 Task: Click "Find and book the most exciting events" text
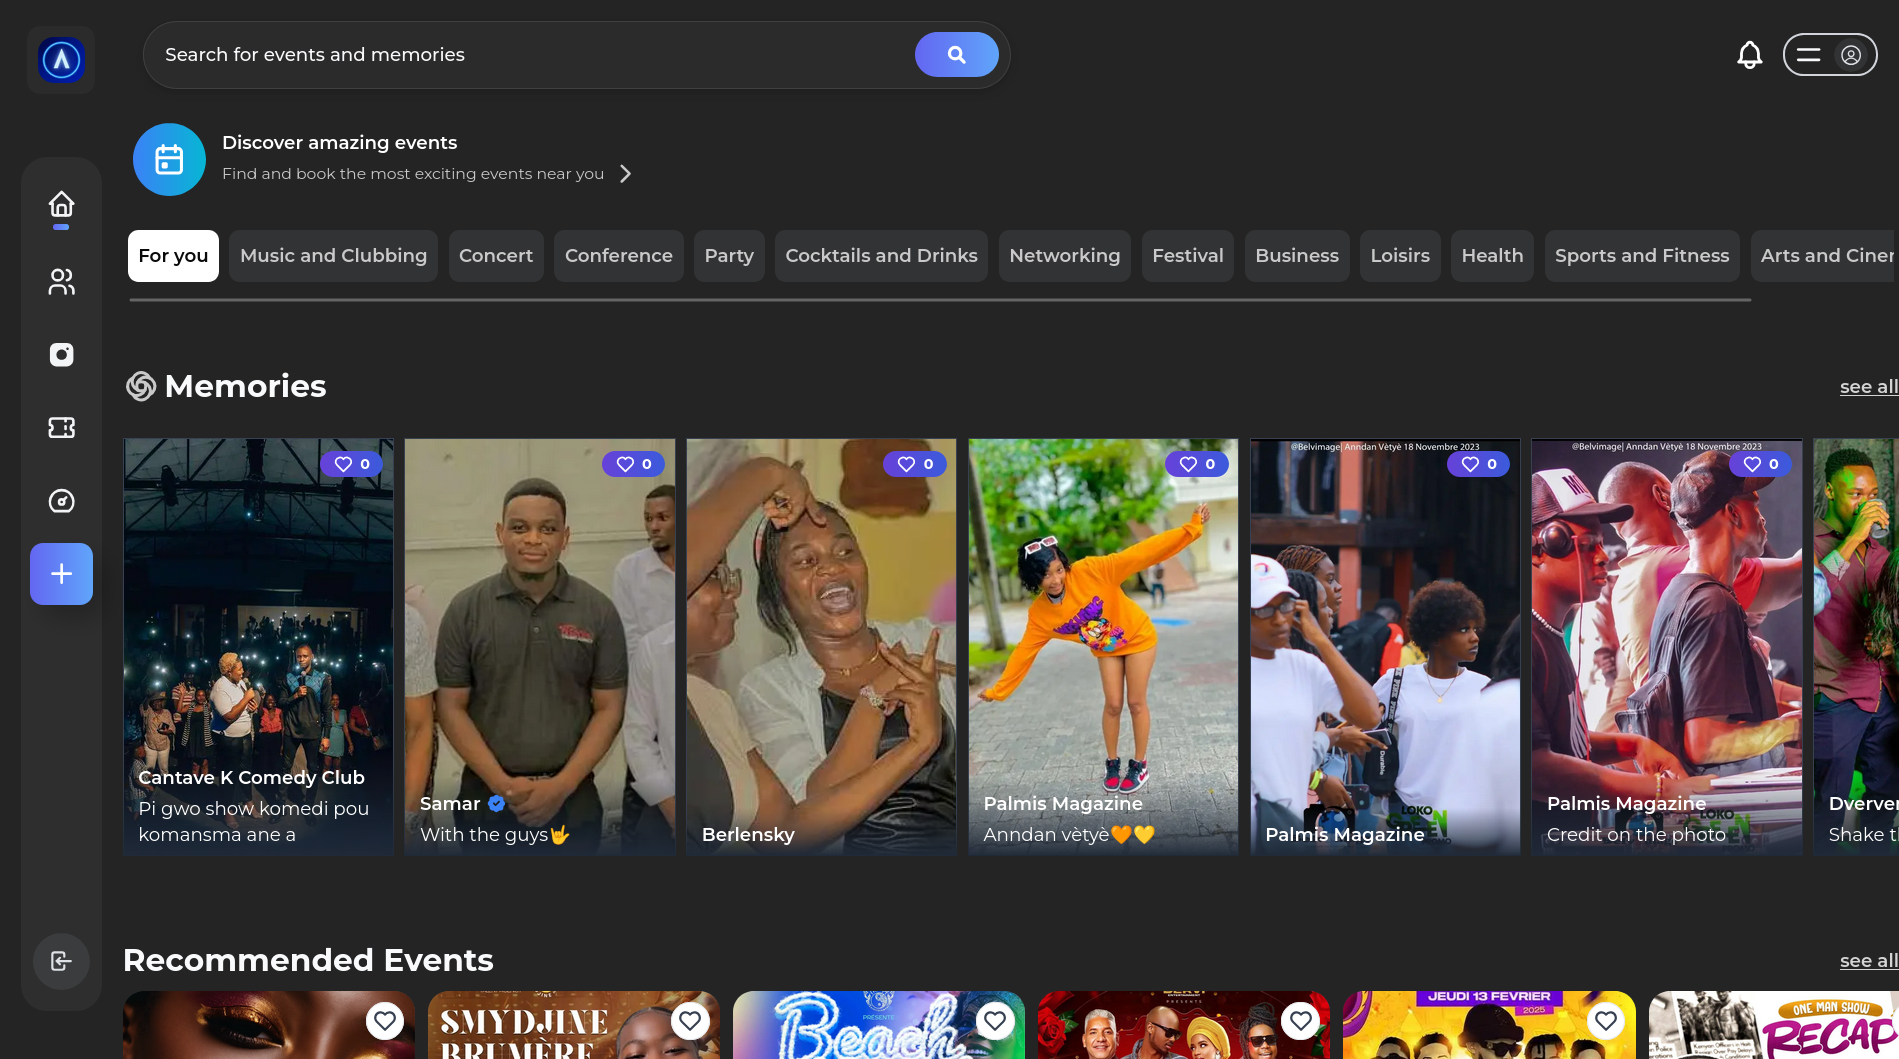413,174
